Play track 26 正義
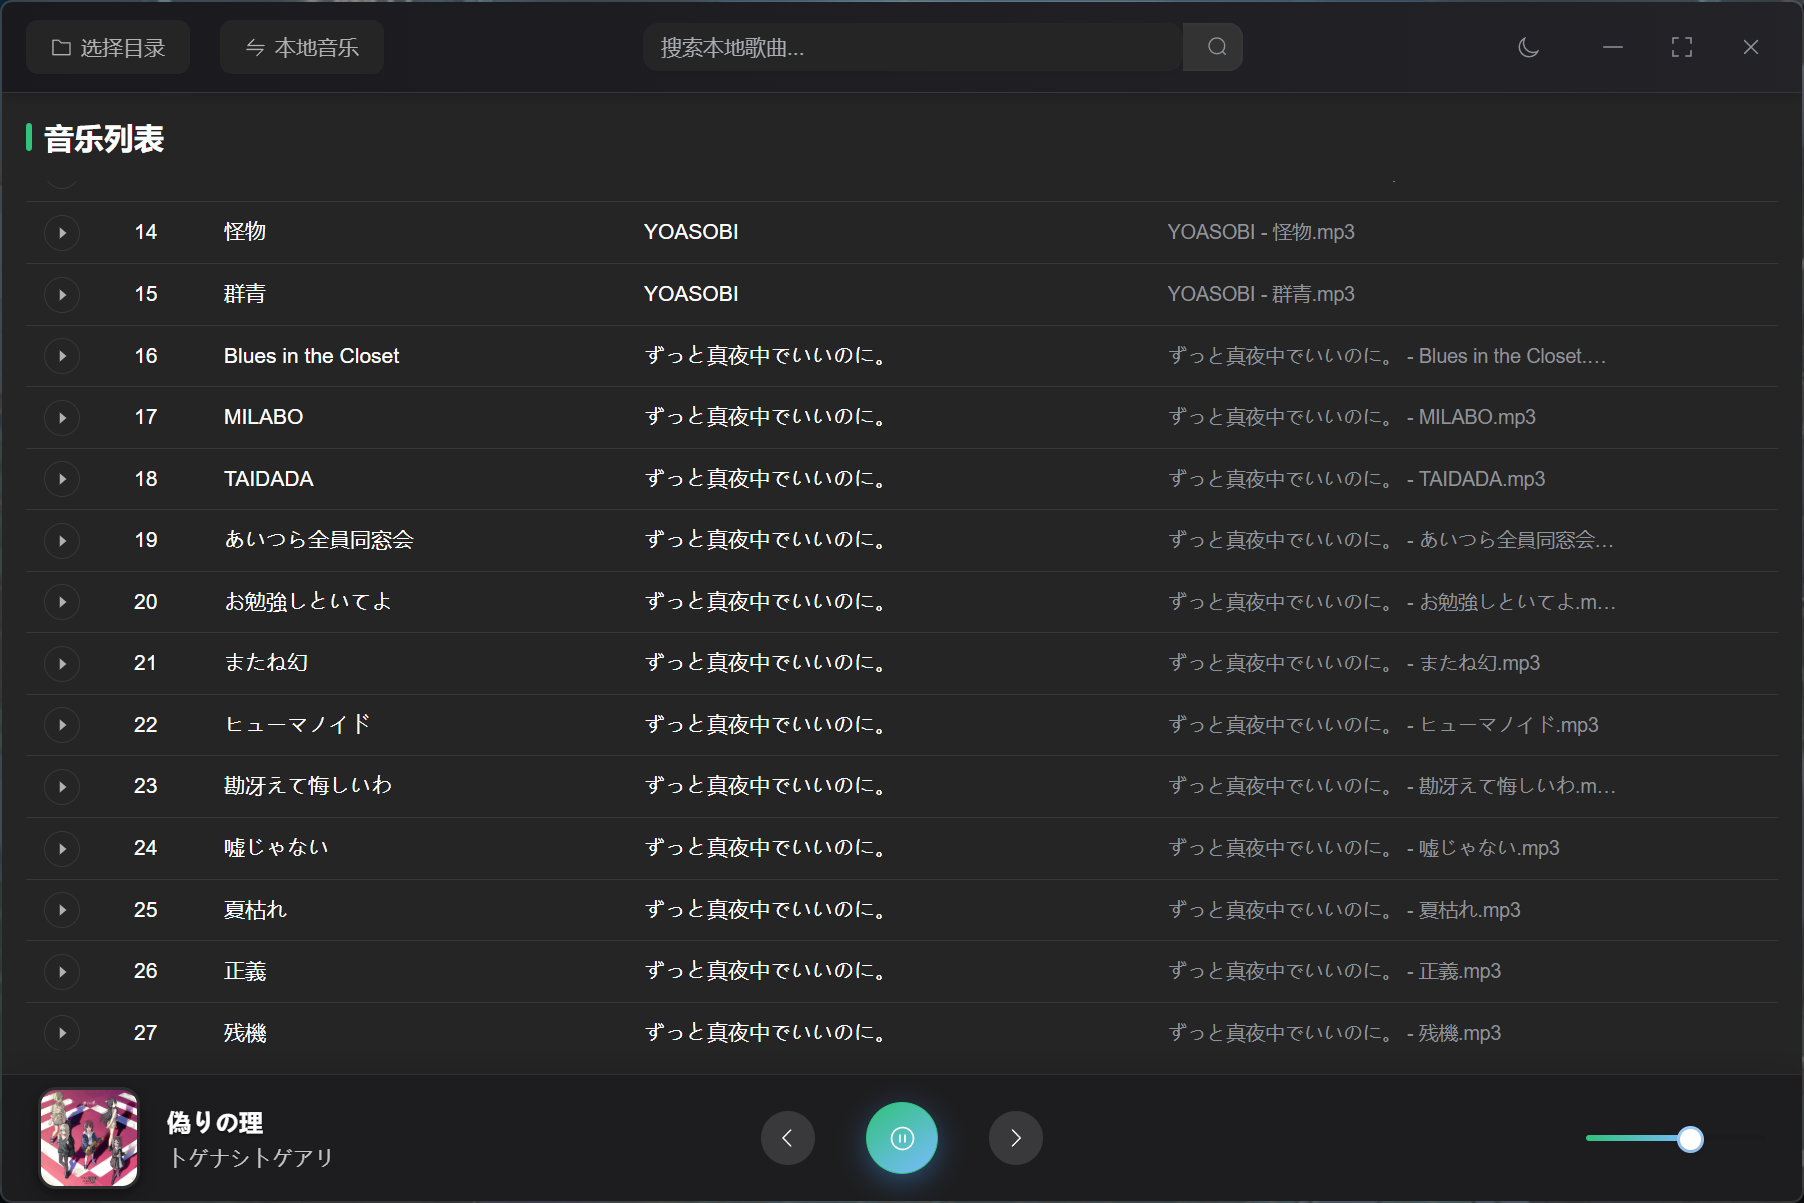The image size is (1804, 1203). click(62, 972)
